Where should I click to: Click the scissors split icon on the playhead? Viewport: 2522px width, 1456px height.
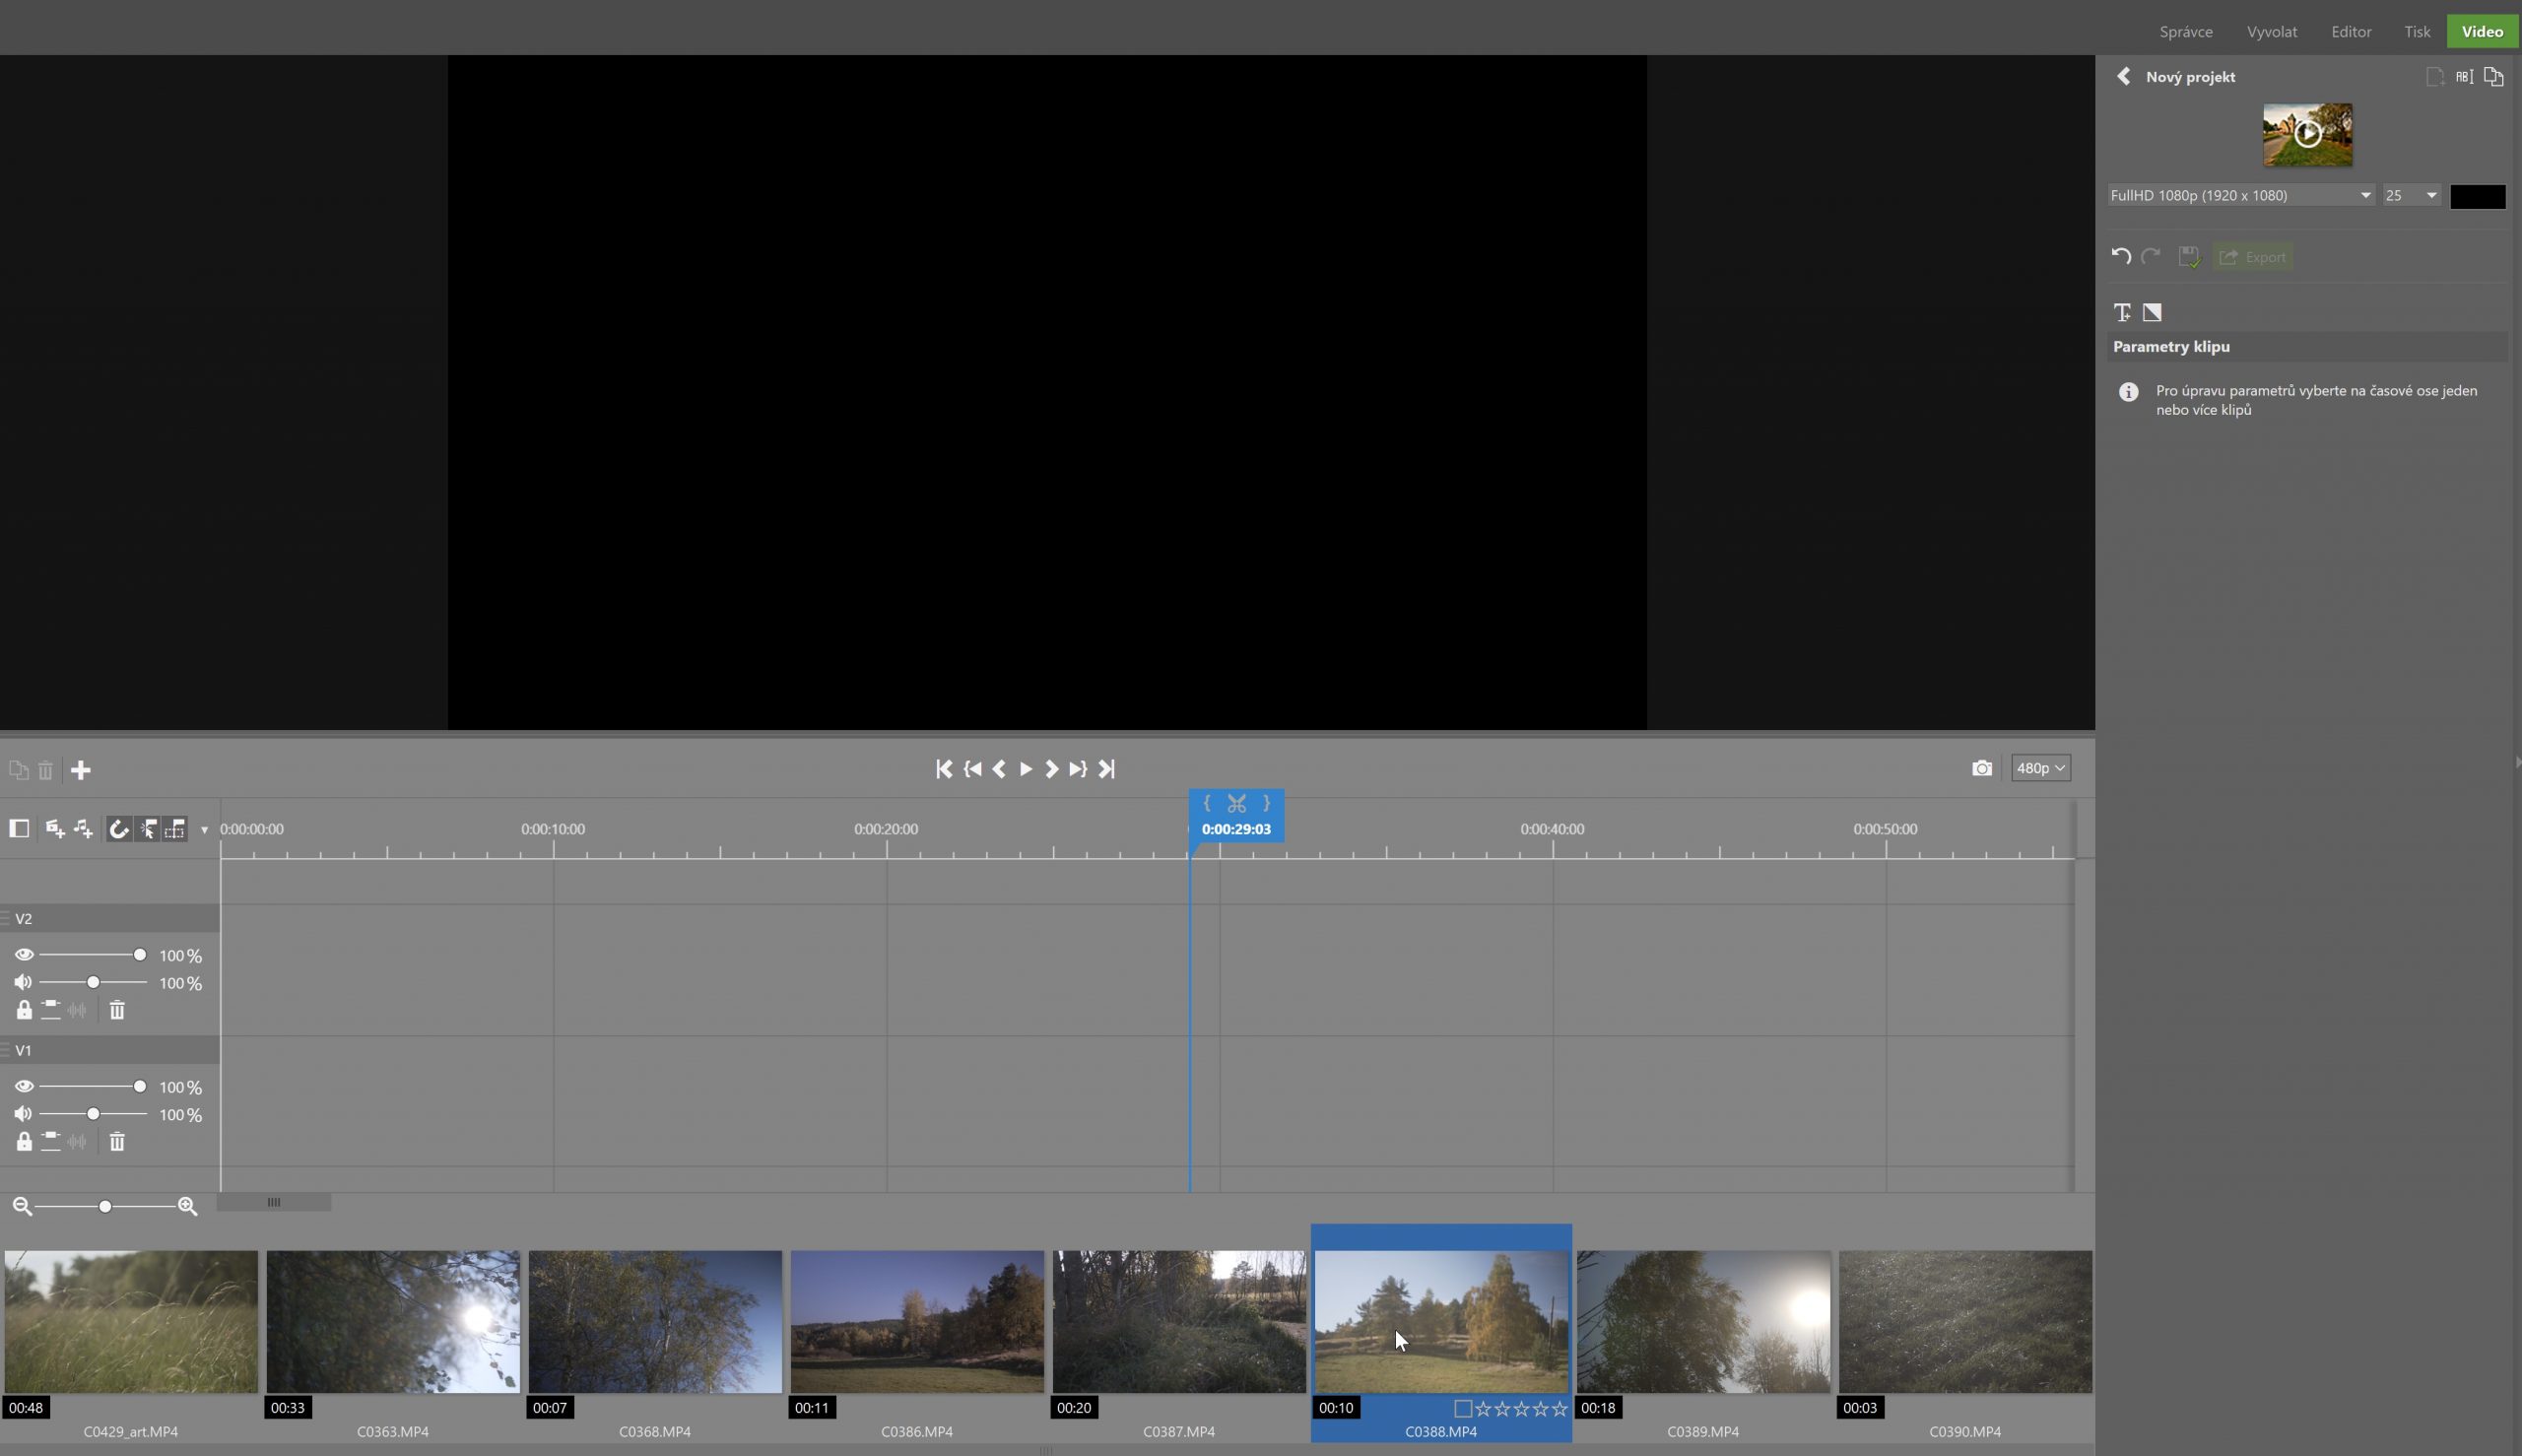[x=1237, y=803]
